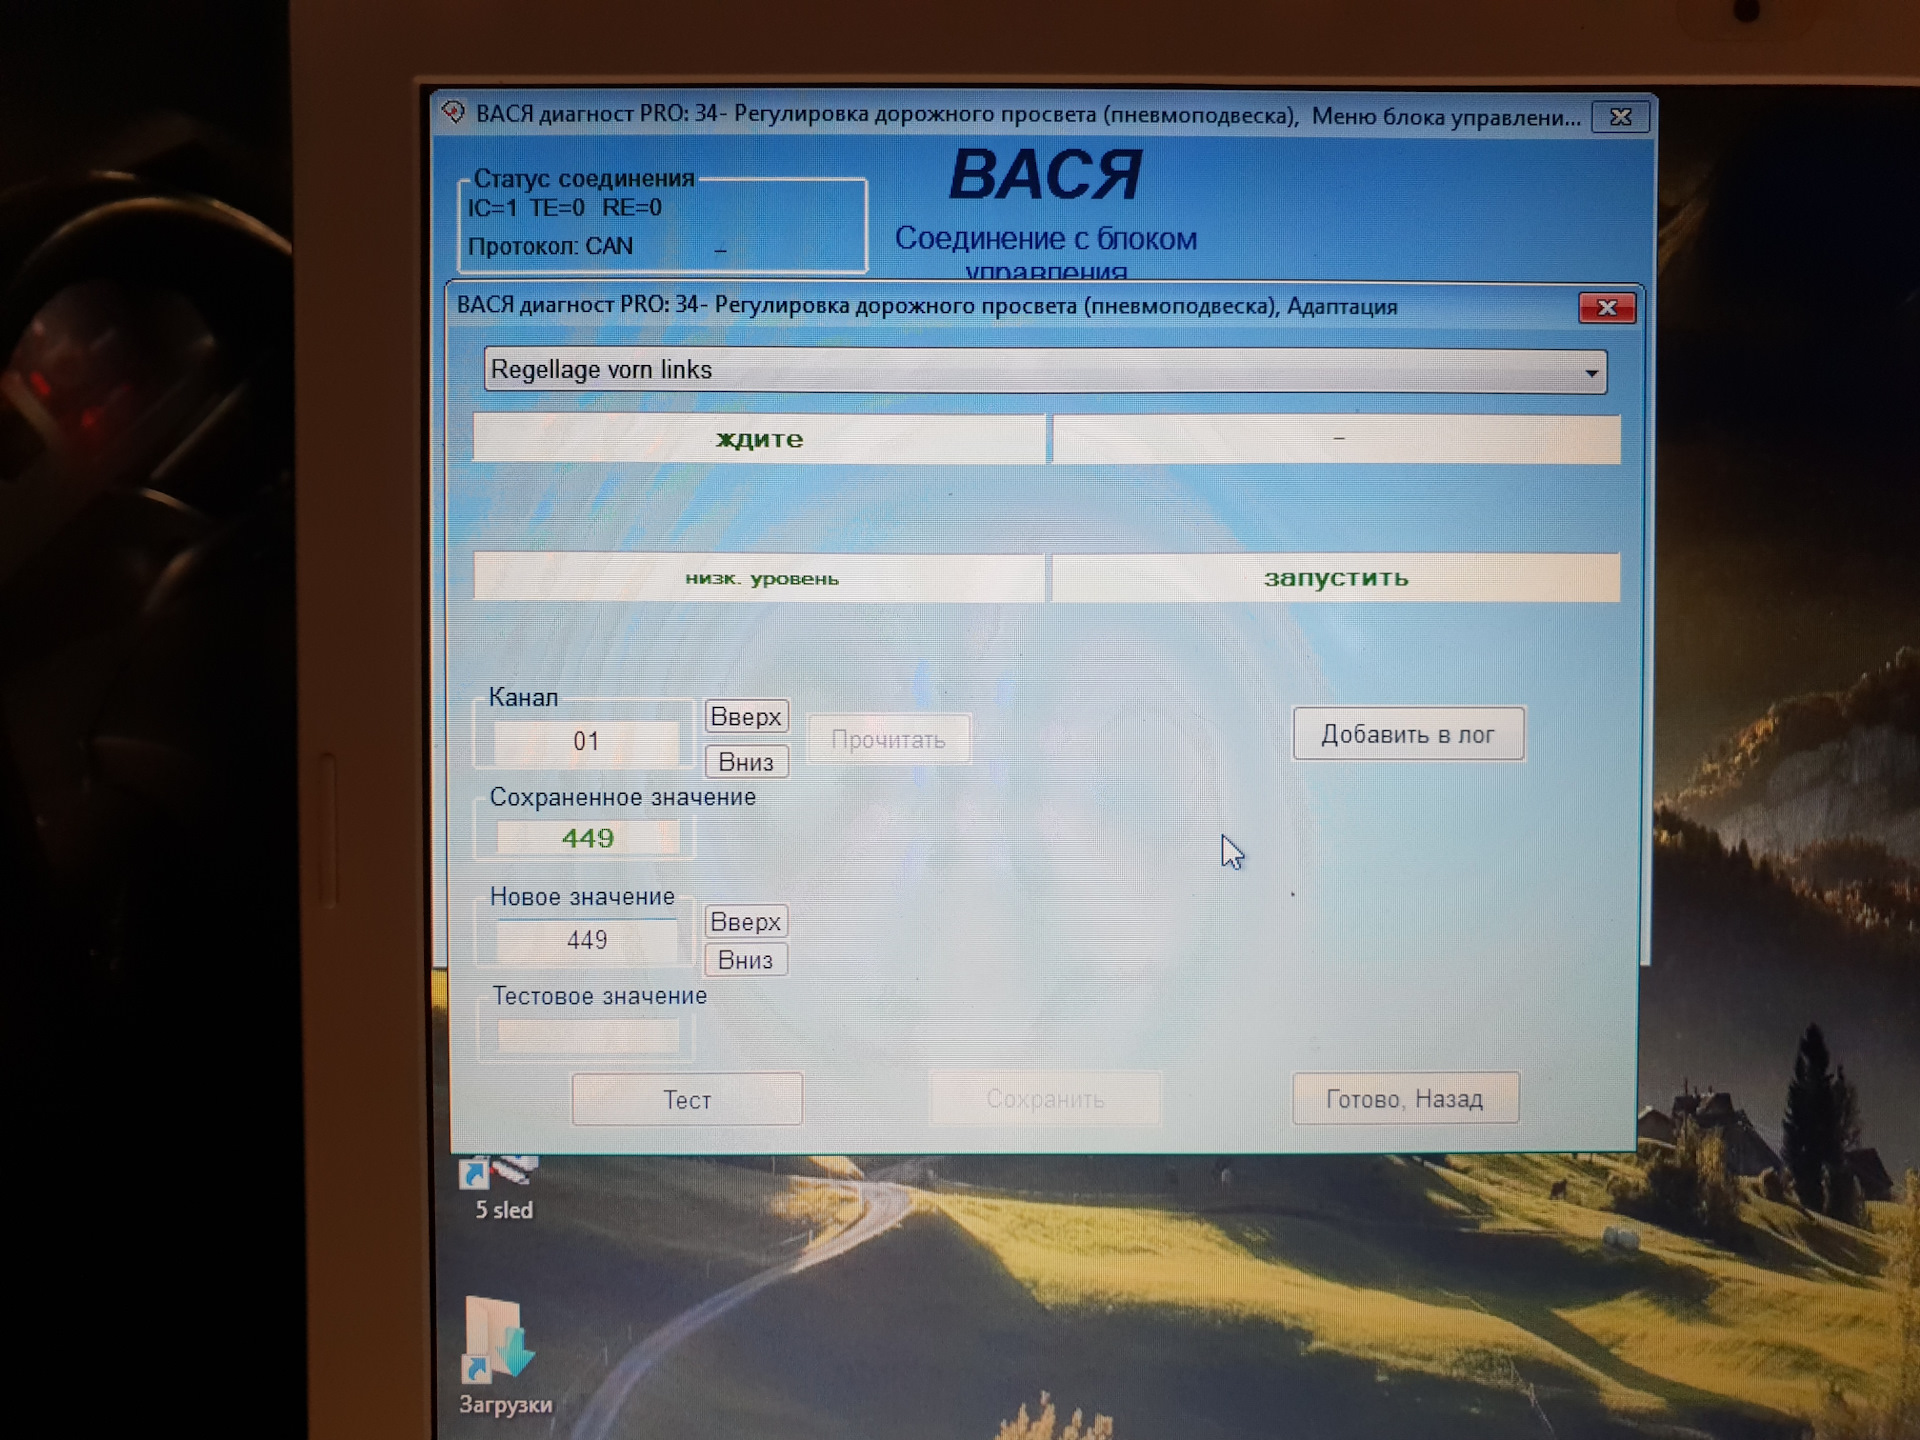The width and height of the screenshot is (1920, 1440).
Task: Click the Тестовое значение field
Action: pos(587,1036)
